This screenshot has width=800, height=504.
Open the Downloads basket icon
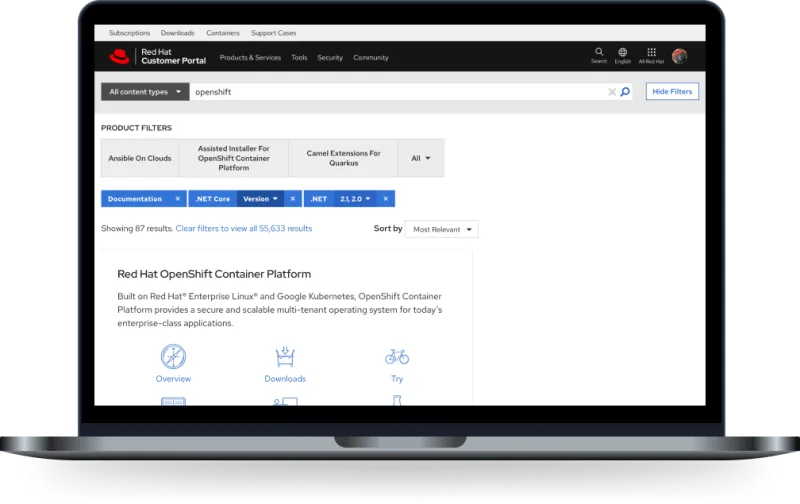click(285, 356)
